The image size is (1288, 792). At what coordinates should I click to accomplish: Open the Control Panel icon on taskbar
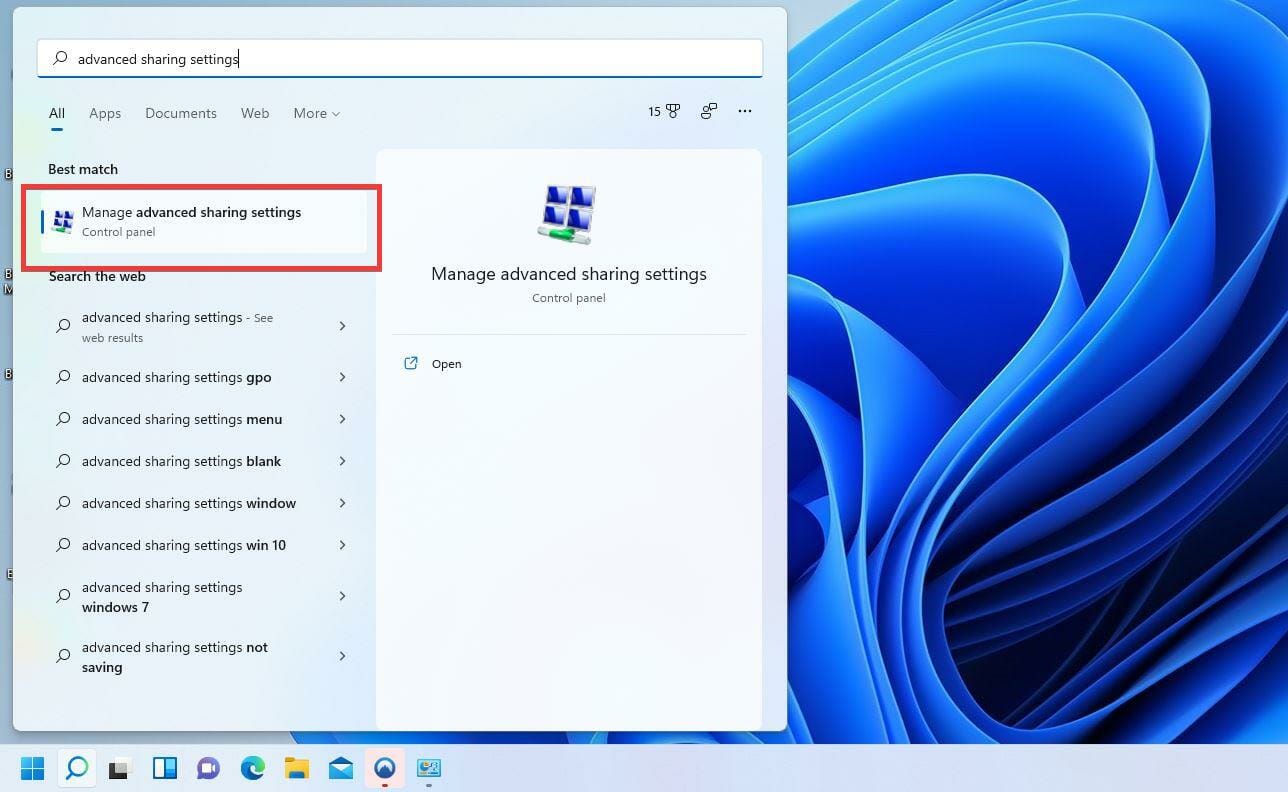point(429,768)
